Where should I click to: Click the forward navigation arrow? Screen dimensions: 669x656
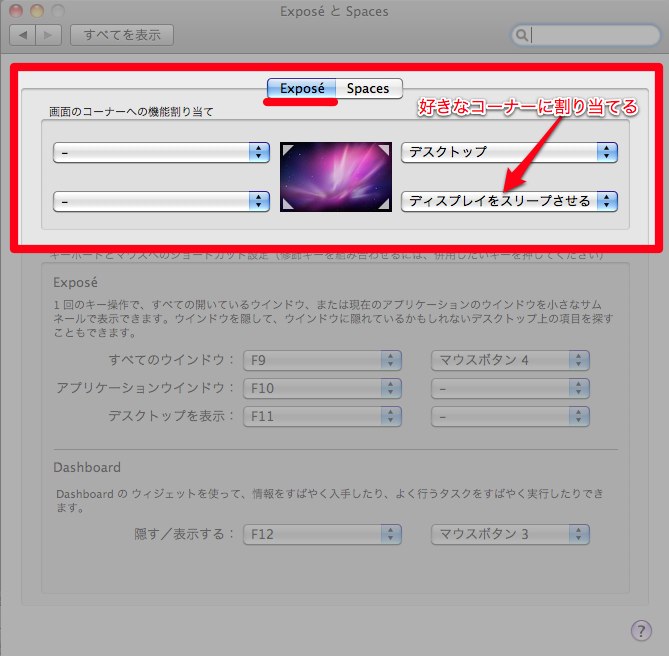point(49,35)
